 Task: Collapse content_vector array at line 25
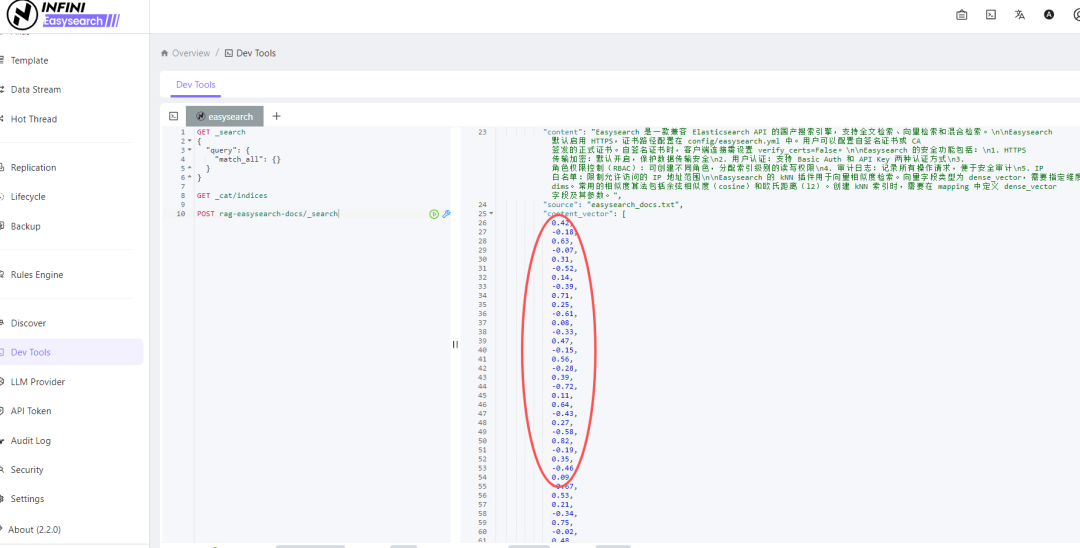click(490, 213)
